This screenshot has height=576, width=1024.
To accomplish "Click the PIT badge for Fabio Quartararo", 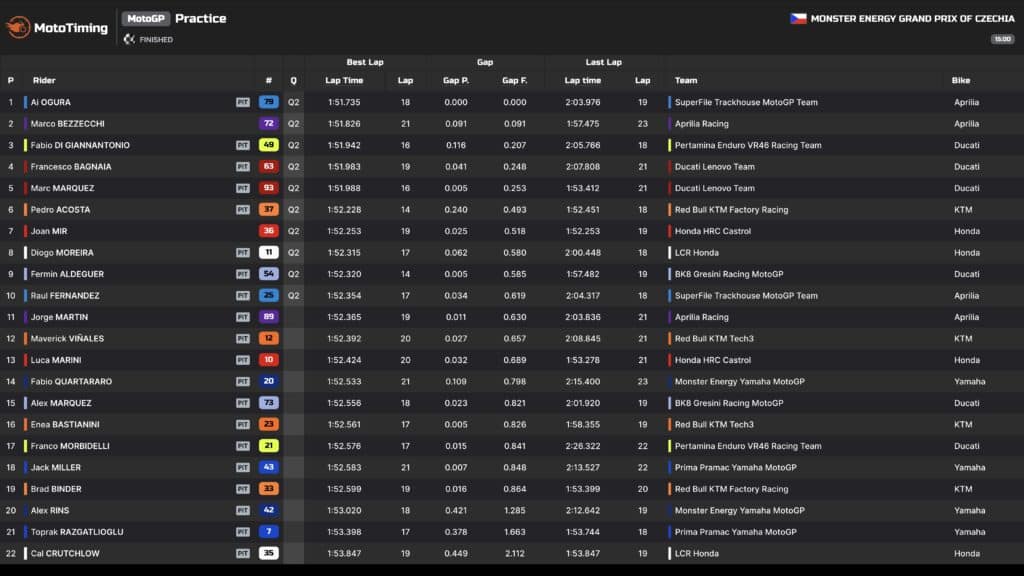I will pyautogui.click(x=243, y=382).
